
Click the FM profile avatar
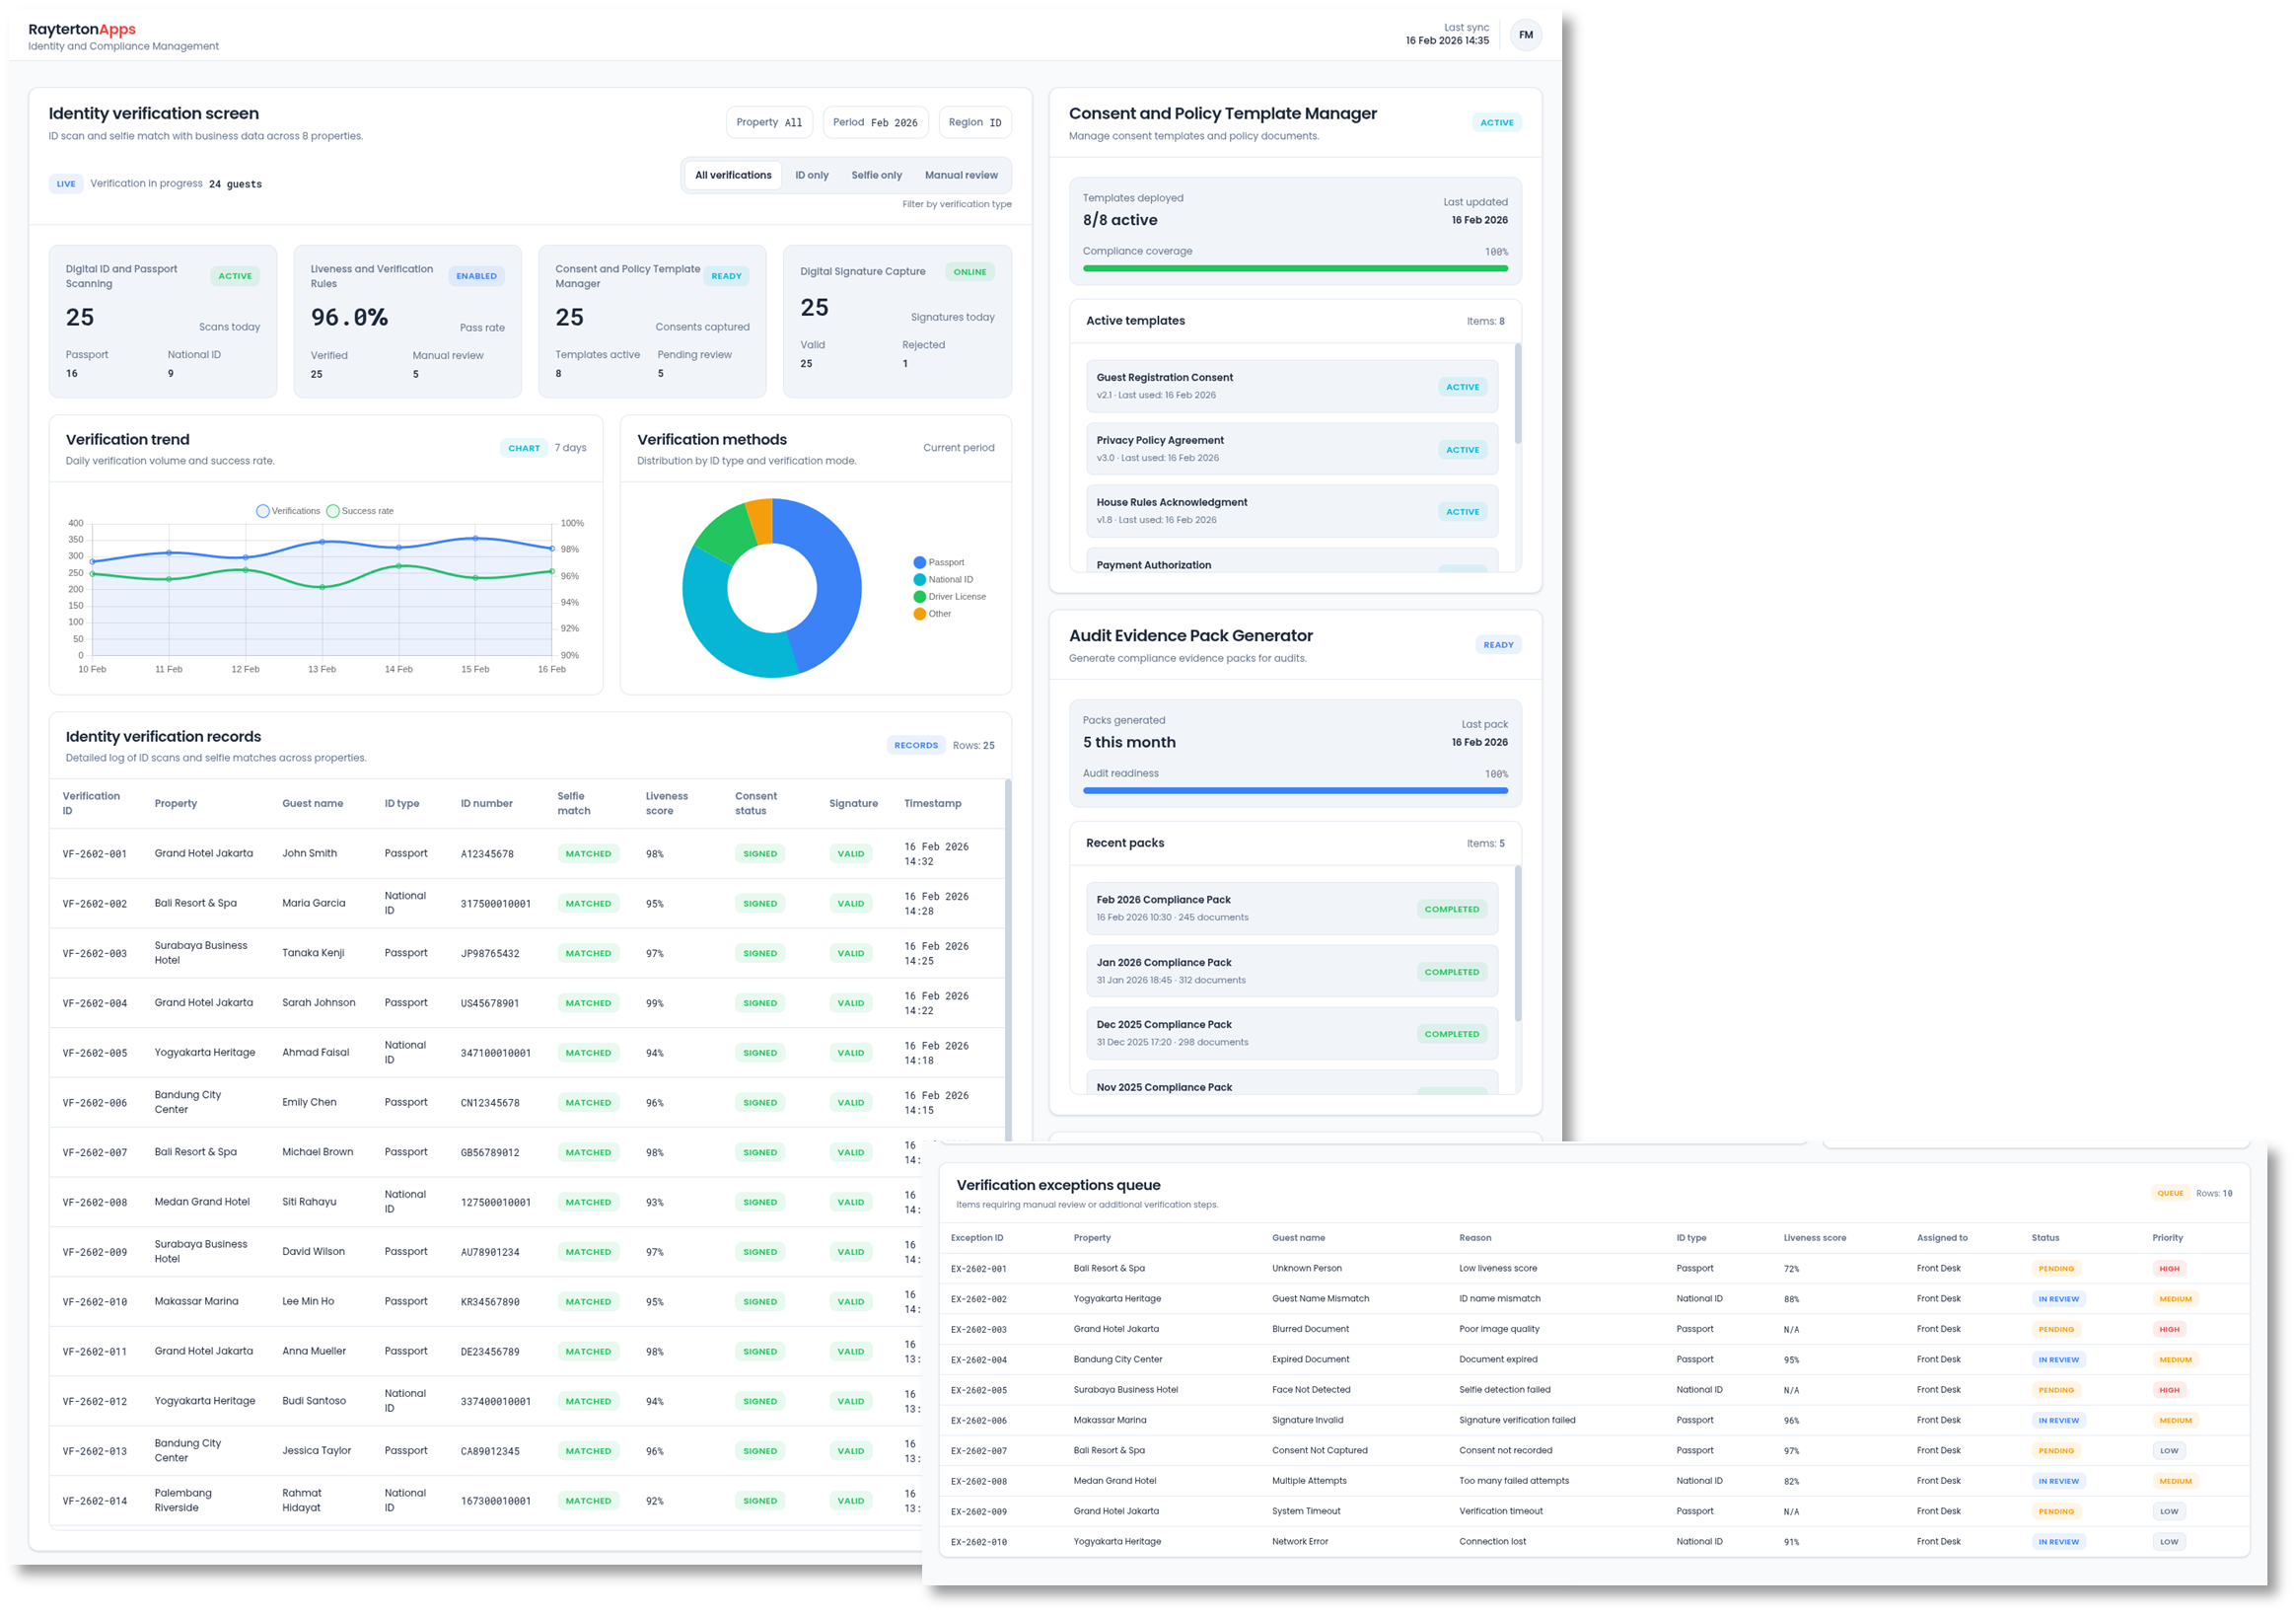pos(1526,34)
